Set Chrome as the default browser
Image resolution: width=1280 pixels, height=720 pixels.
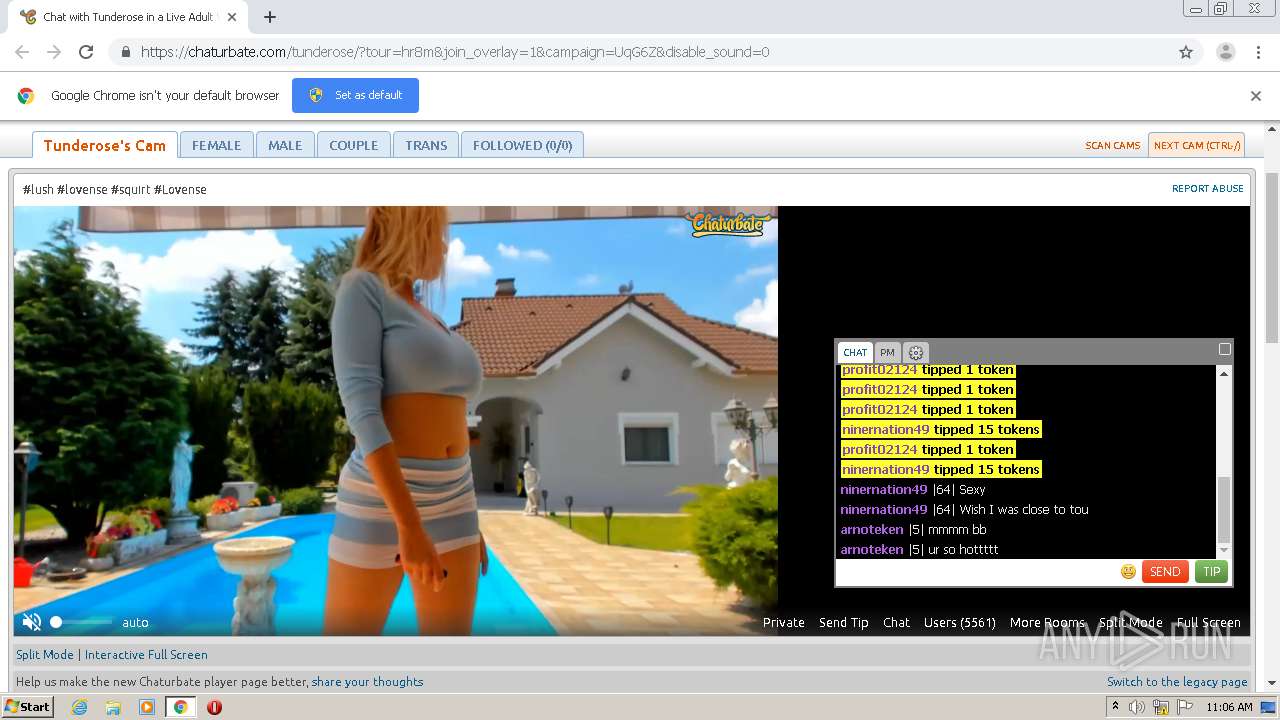[x=355, y=95]
